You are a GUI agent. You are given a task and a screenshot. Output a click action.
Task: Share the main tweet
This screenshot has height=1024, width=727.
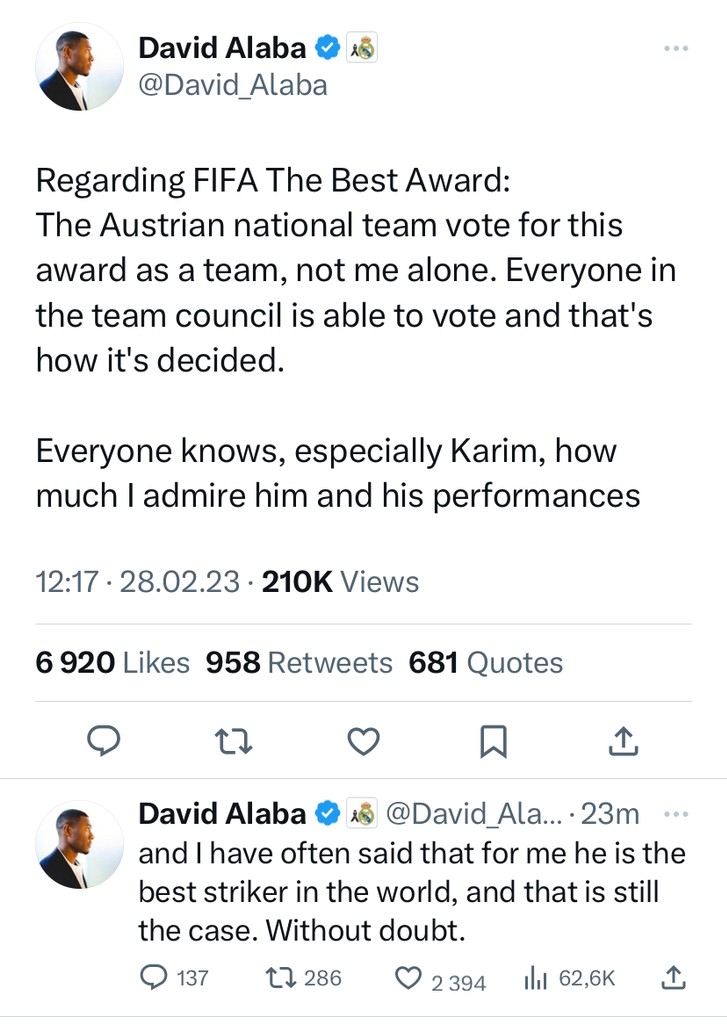[623, 741]
